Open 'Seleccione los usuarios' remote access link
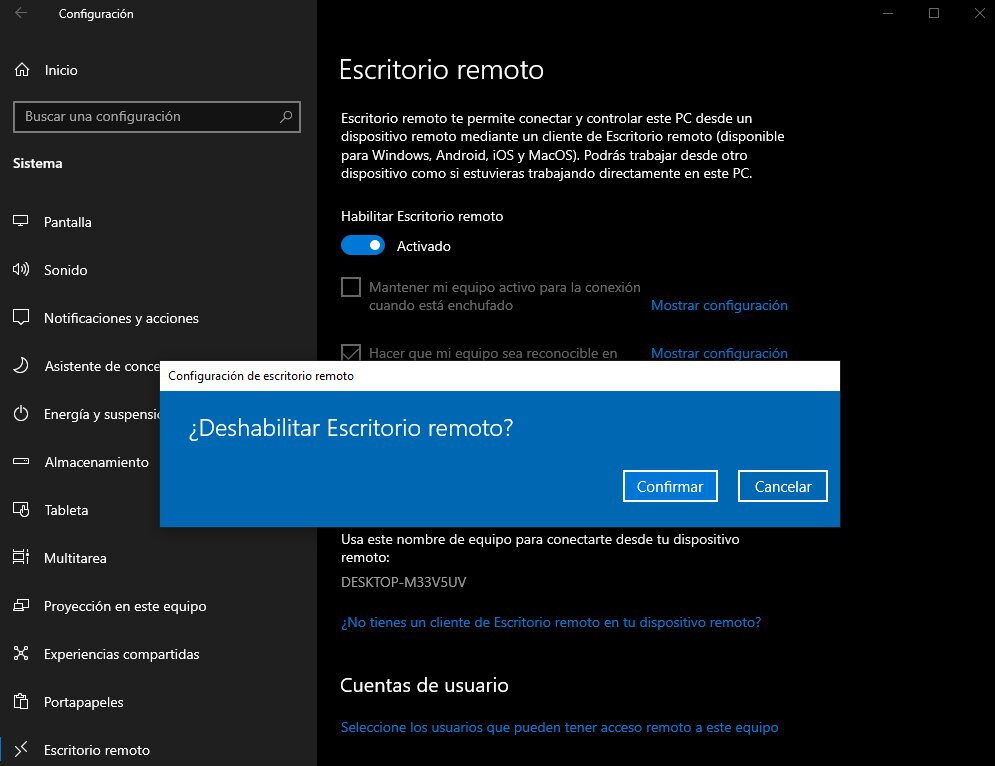The width and height of the screenshot is (995, 766). 558,727
